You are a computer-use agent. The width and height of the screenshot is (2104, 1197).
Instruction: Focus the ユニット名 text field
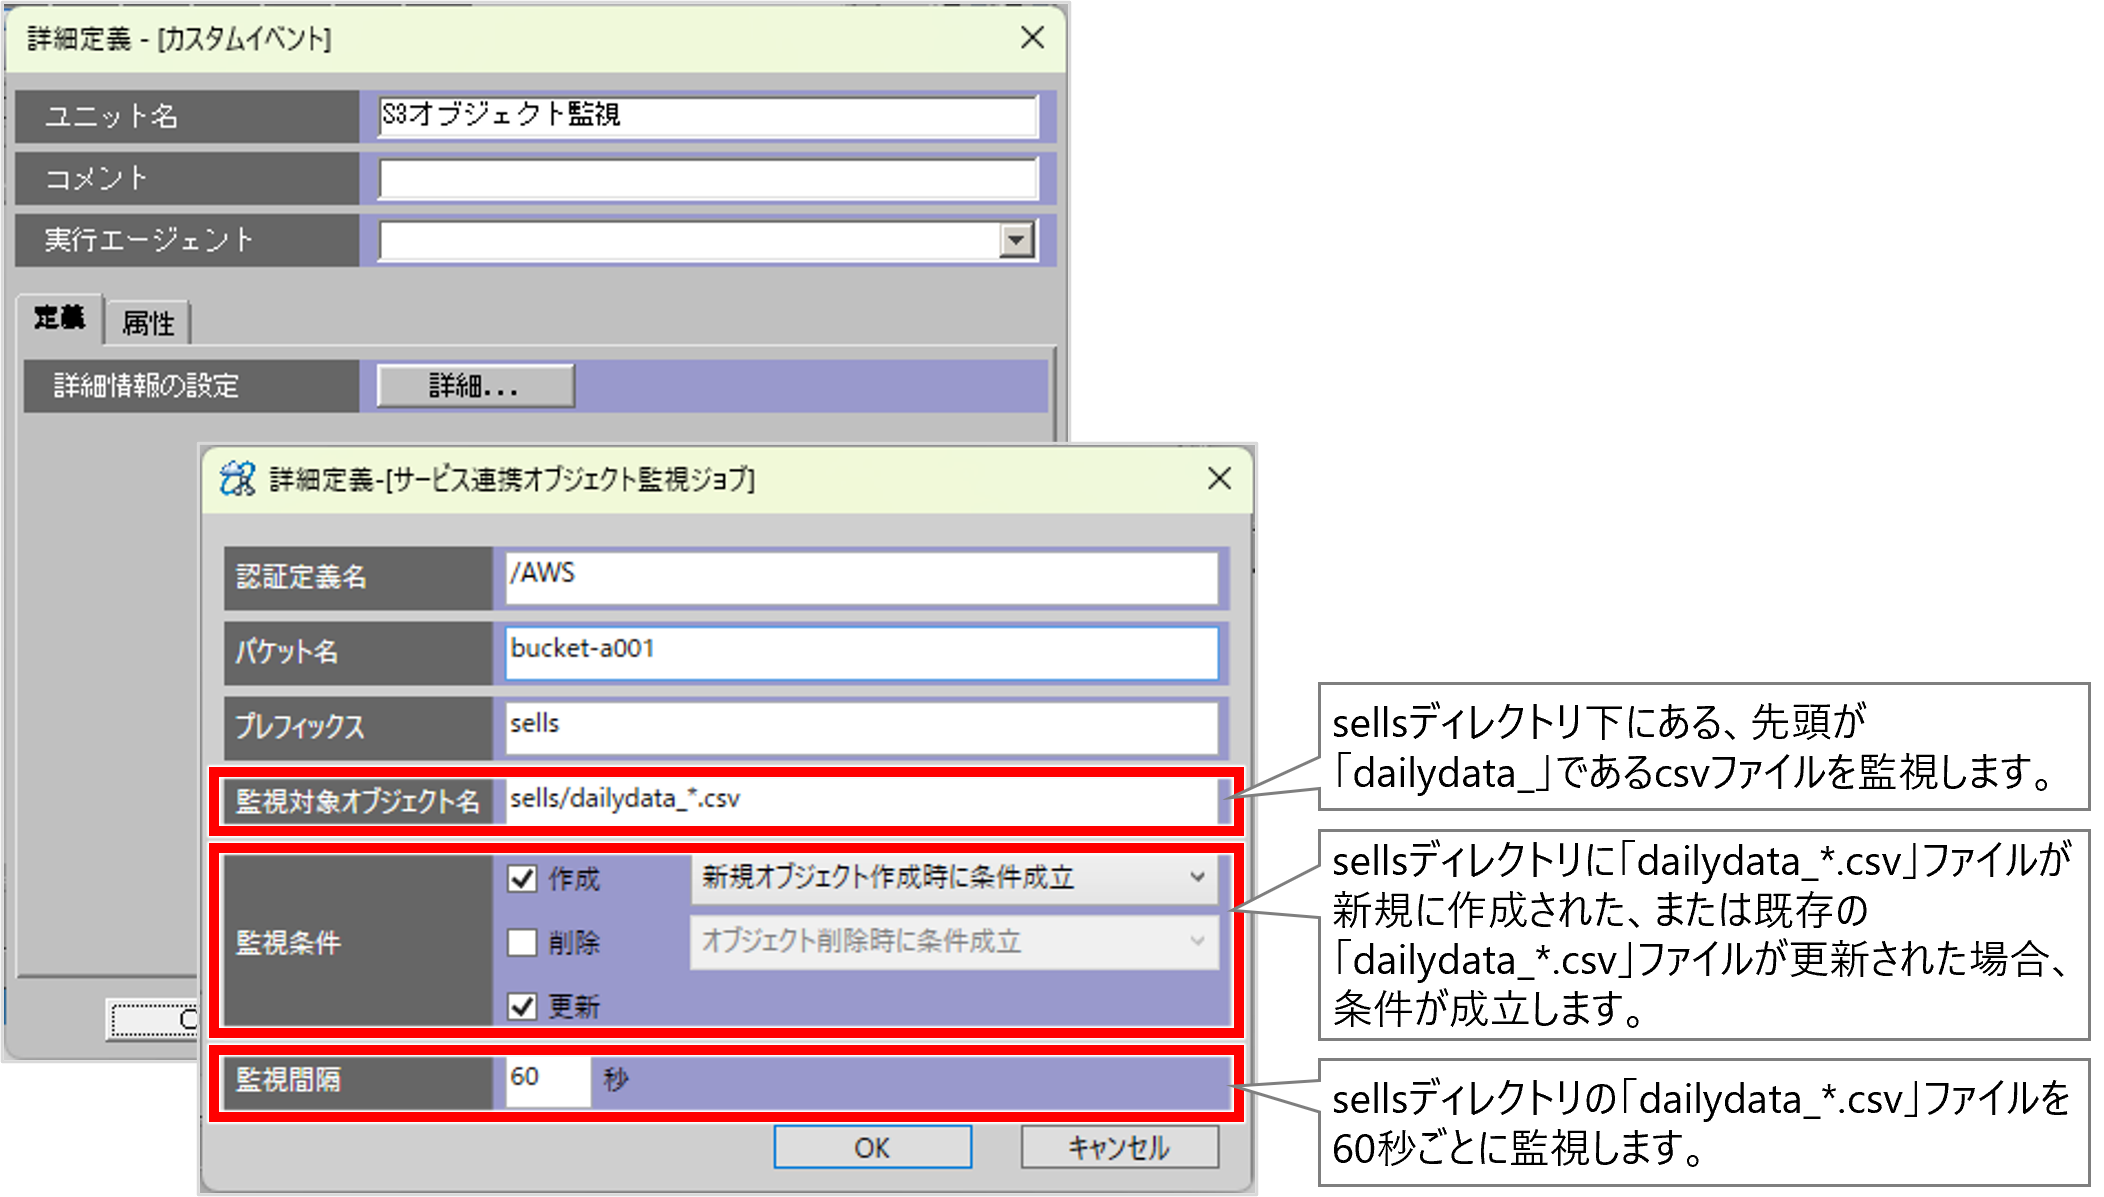707,116
